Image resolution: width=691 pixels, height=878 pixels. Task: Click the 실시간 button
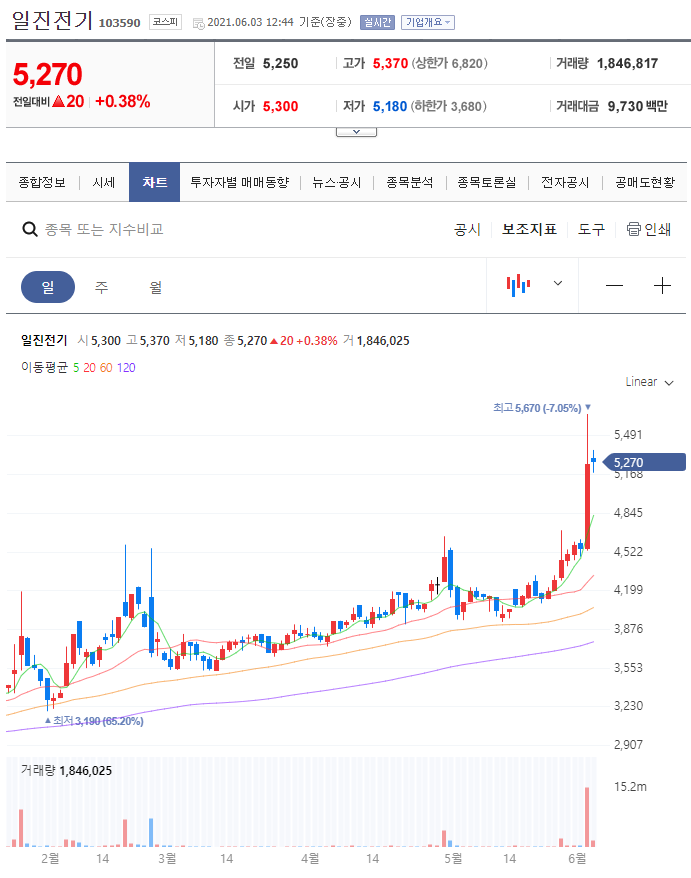point(377,22)
